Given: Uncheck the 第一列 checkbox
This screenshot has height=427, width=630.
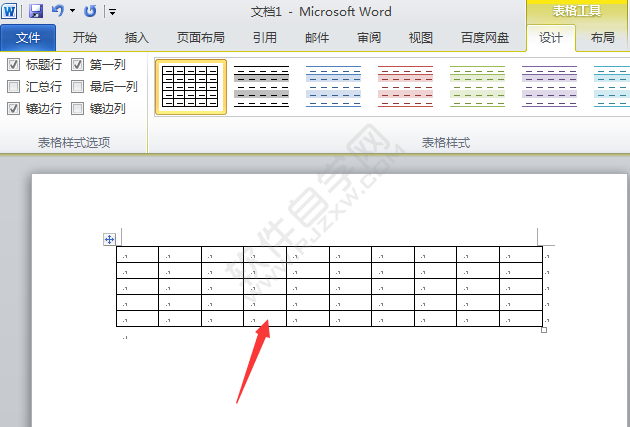Looking at the screenshot, I should [x=78, y=64].
